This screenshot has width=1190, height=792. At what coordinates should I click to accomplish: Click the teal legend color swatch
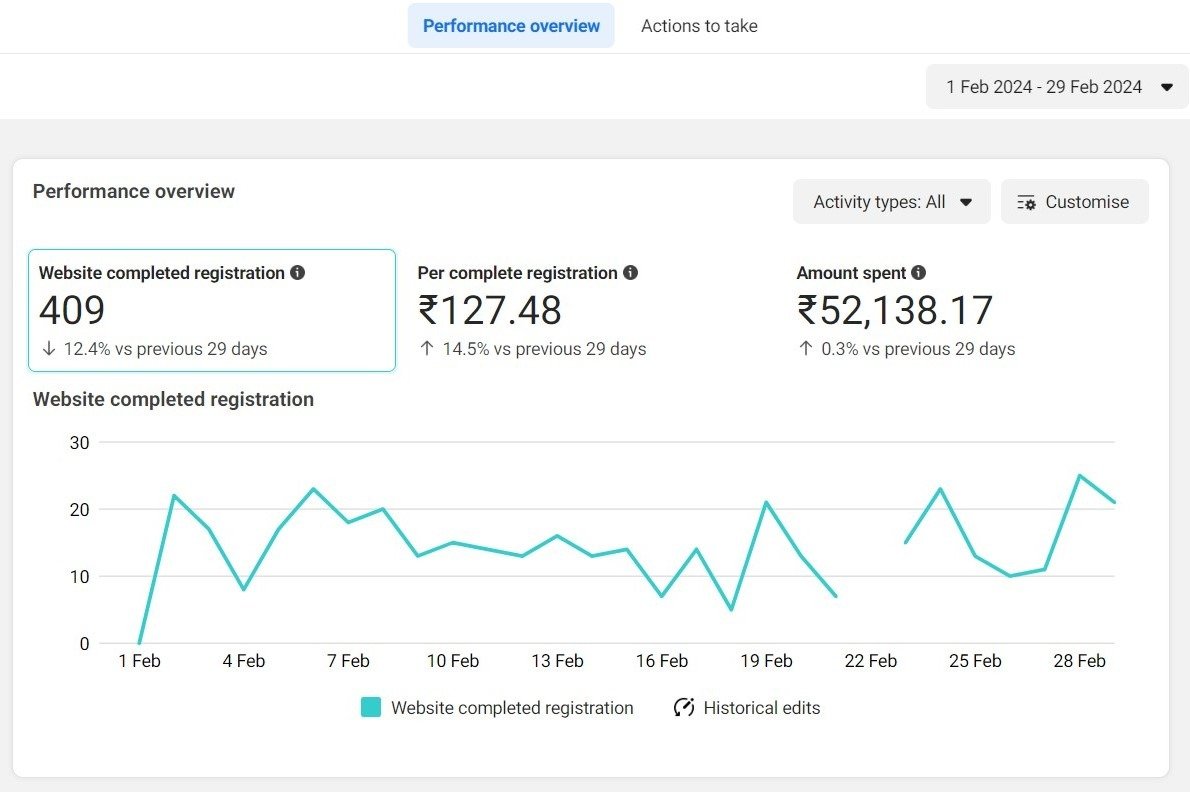coord(372,707)
